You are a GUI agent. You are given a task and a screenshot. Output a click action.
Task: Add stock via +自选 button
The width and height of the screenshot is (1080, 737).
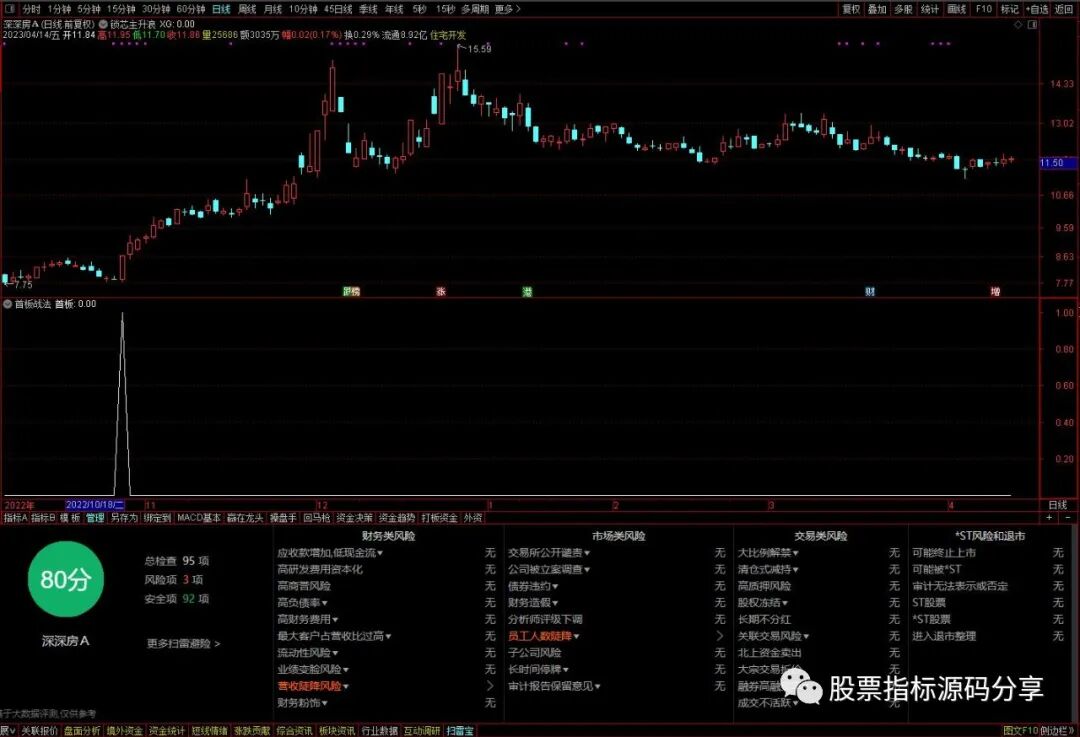tap(1037, 9)
